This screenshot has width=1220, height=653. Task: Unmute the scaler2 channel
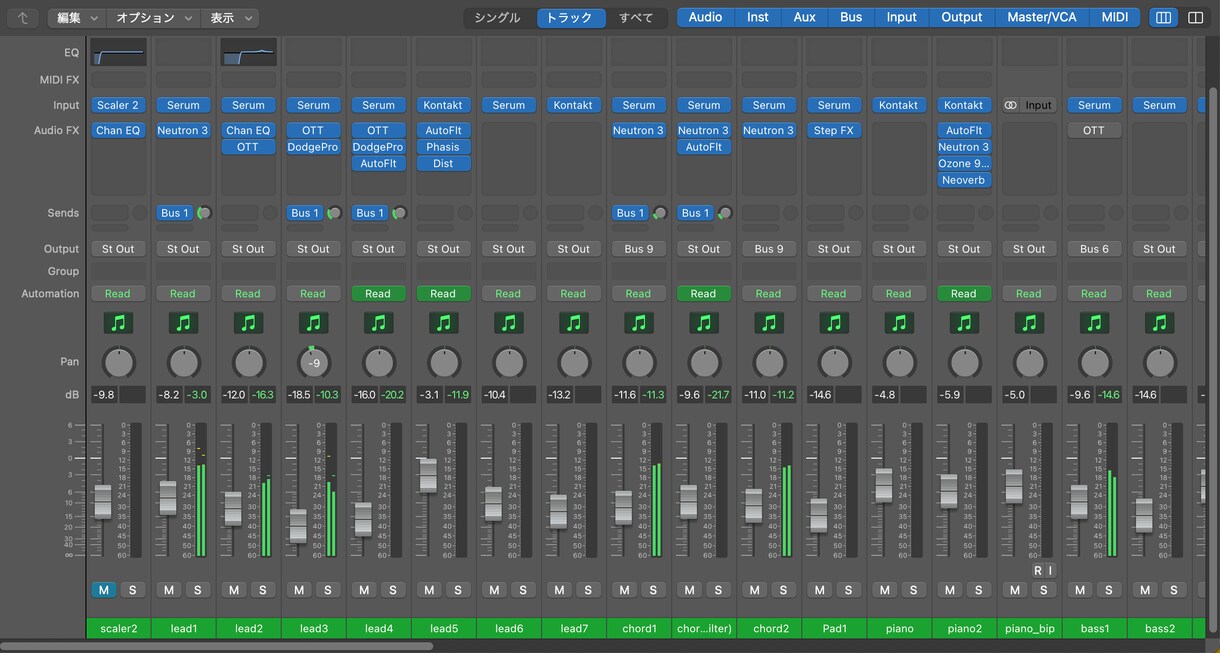pyautogui.click(x=104, y=590)
